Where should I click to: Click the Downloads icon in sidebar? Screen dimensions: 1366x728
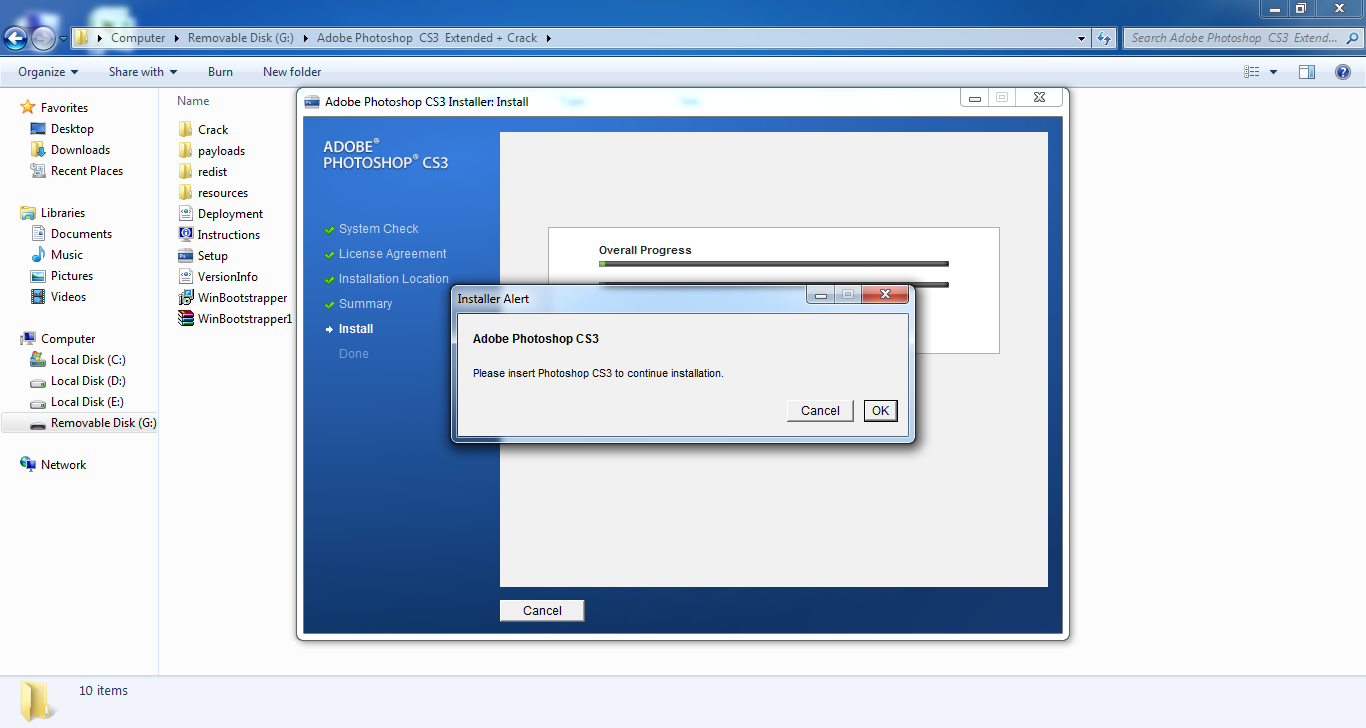tap(38, 149)
